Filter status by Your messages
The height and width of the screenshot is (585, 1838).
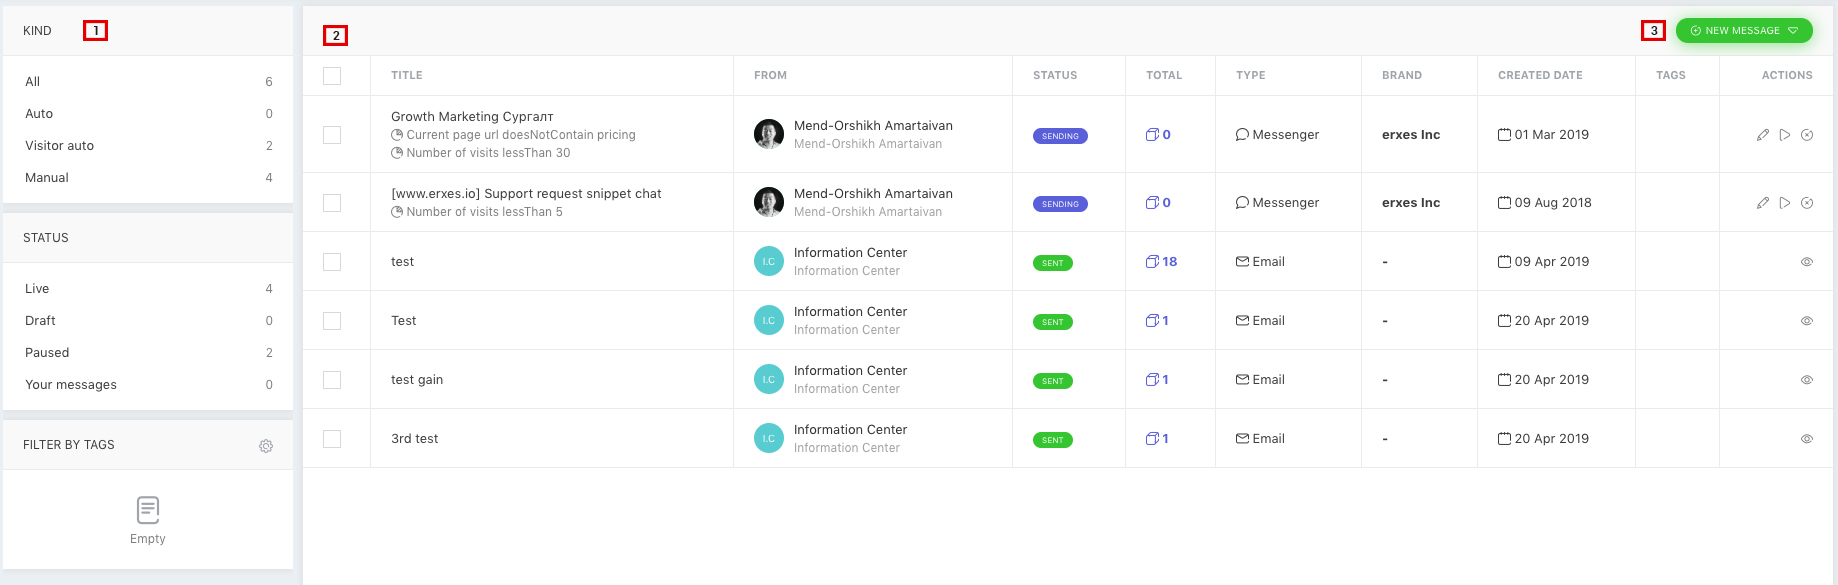pyautogui.click(x=148, y=385)
